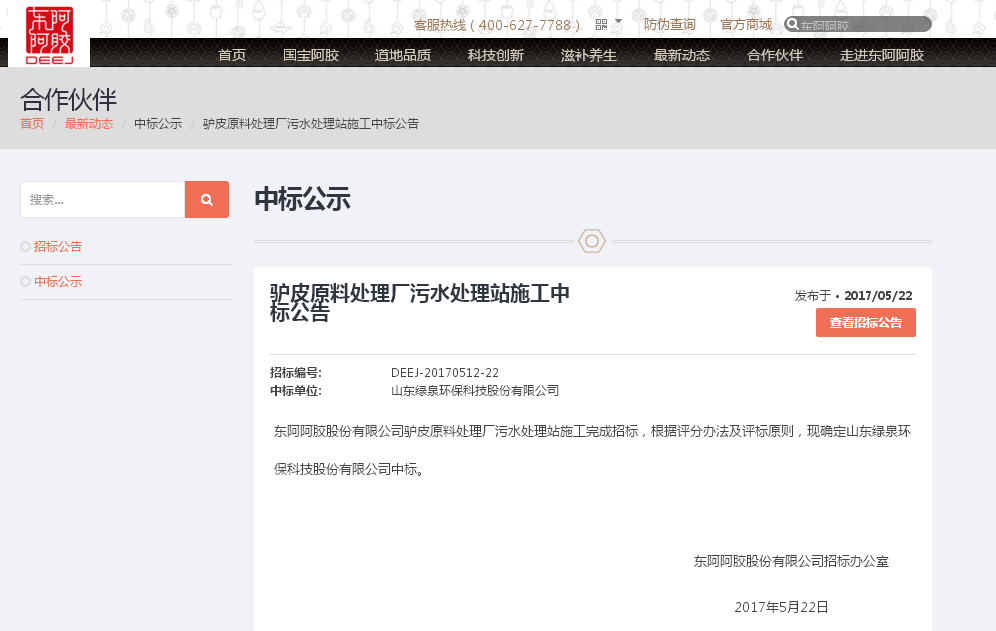
Task: Click the magnifier icon inside the top search box
Action: click(x=791, y=23)
